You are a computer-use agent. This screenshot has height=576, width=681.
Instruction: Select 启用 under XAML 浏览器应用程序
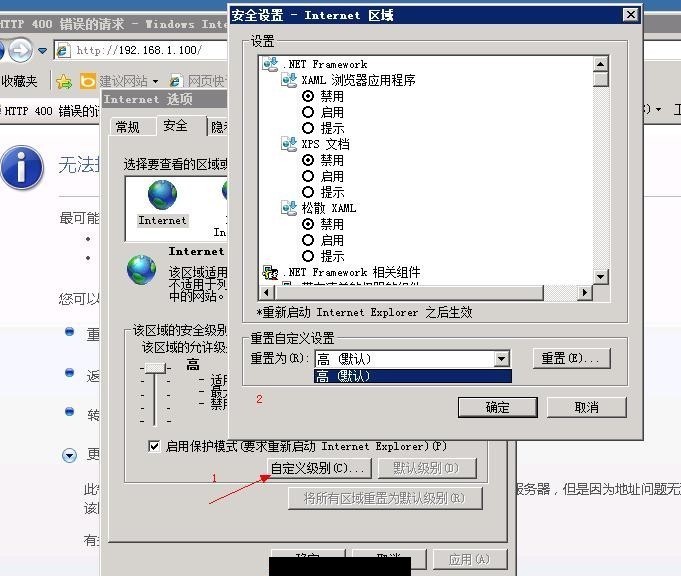pos(308,112)
